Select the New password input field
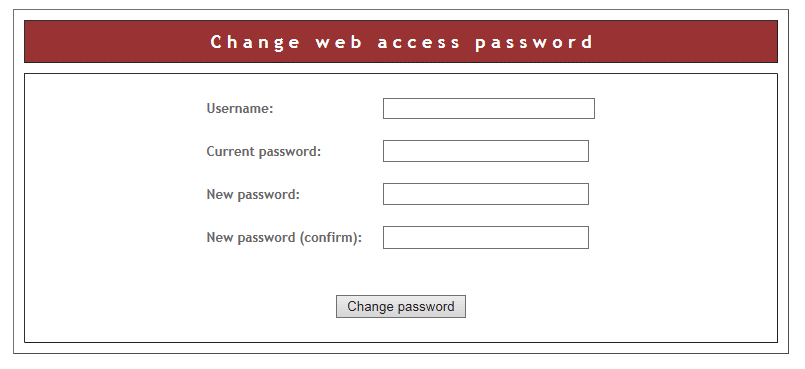Image resolution: width=805 pixels, height=369 pixels. pyautogui.click(x=486, y=194)
